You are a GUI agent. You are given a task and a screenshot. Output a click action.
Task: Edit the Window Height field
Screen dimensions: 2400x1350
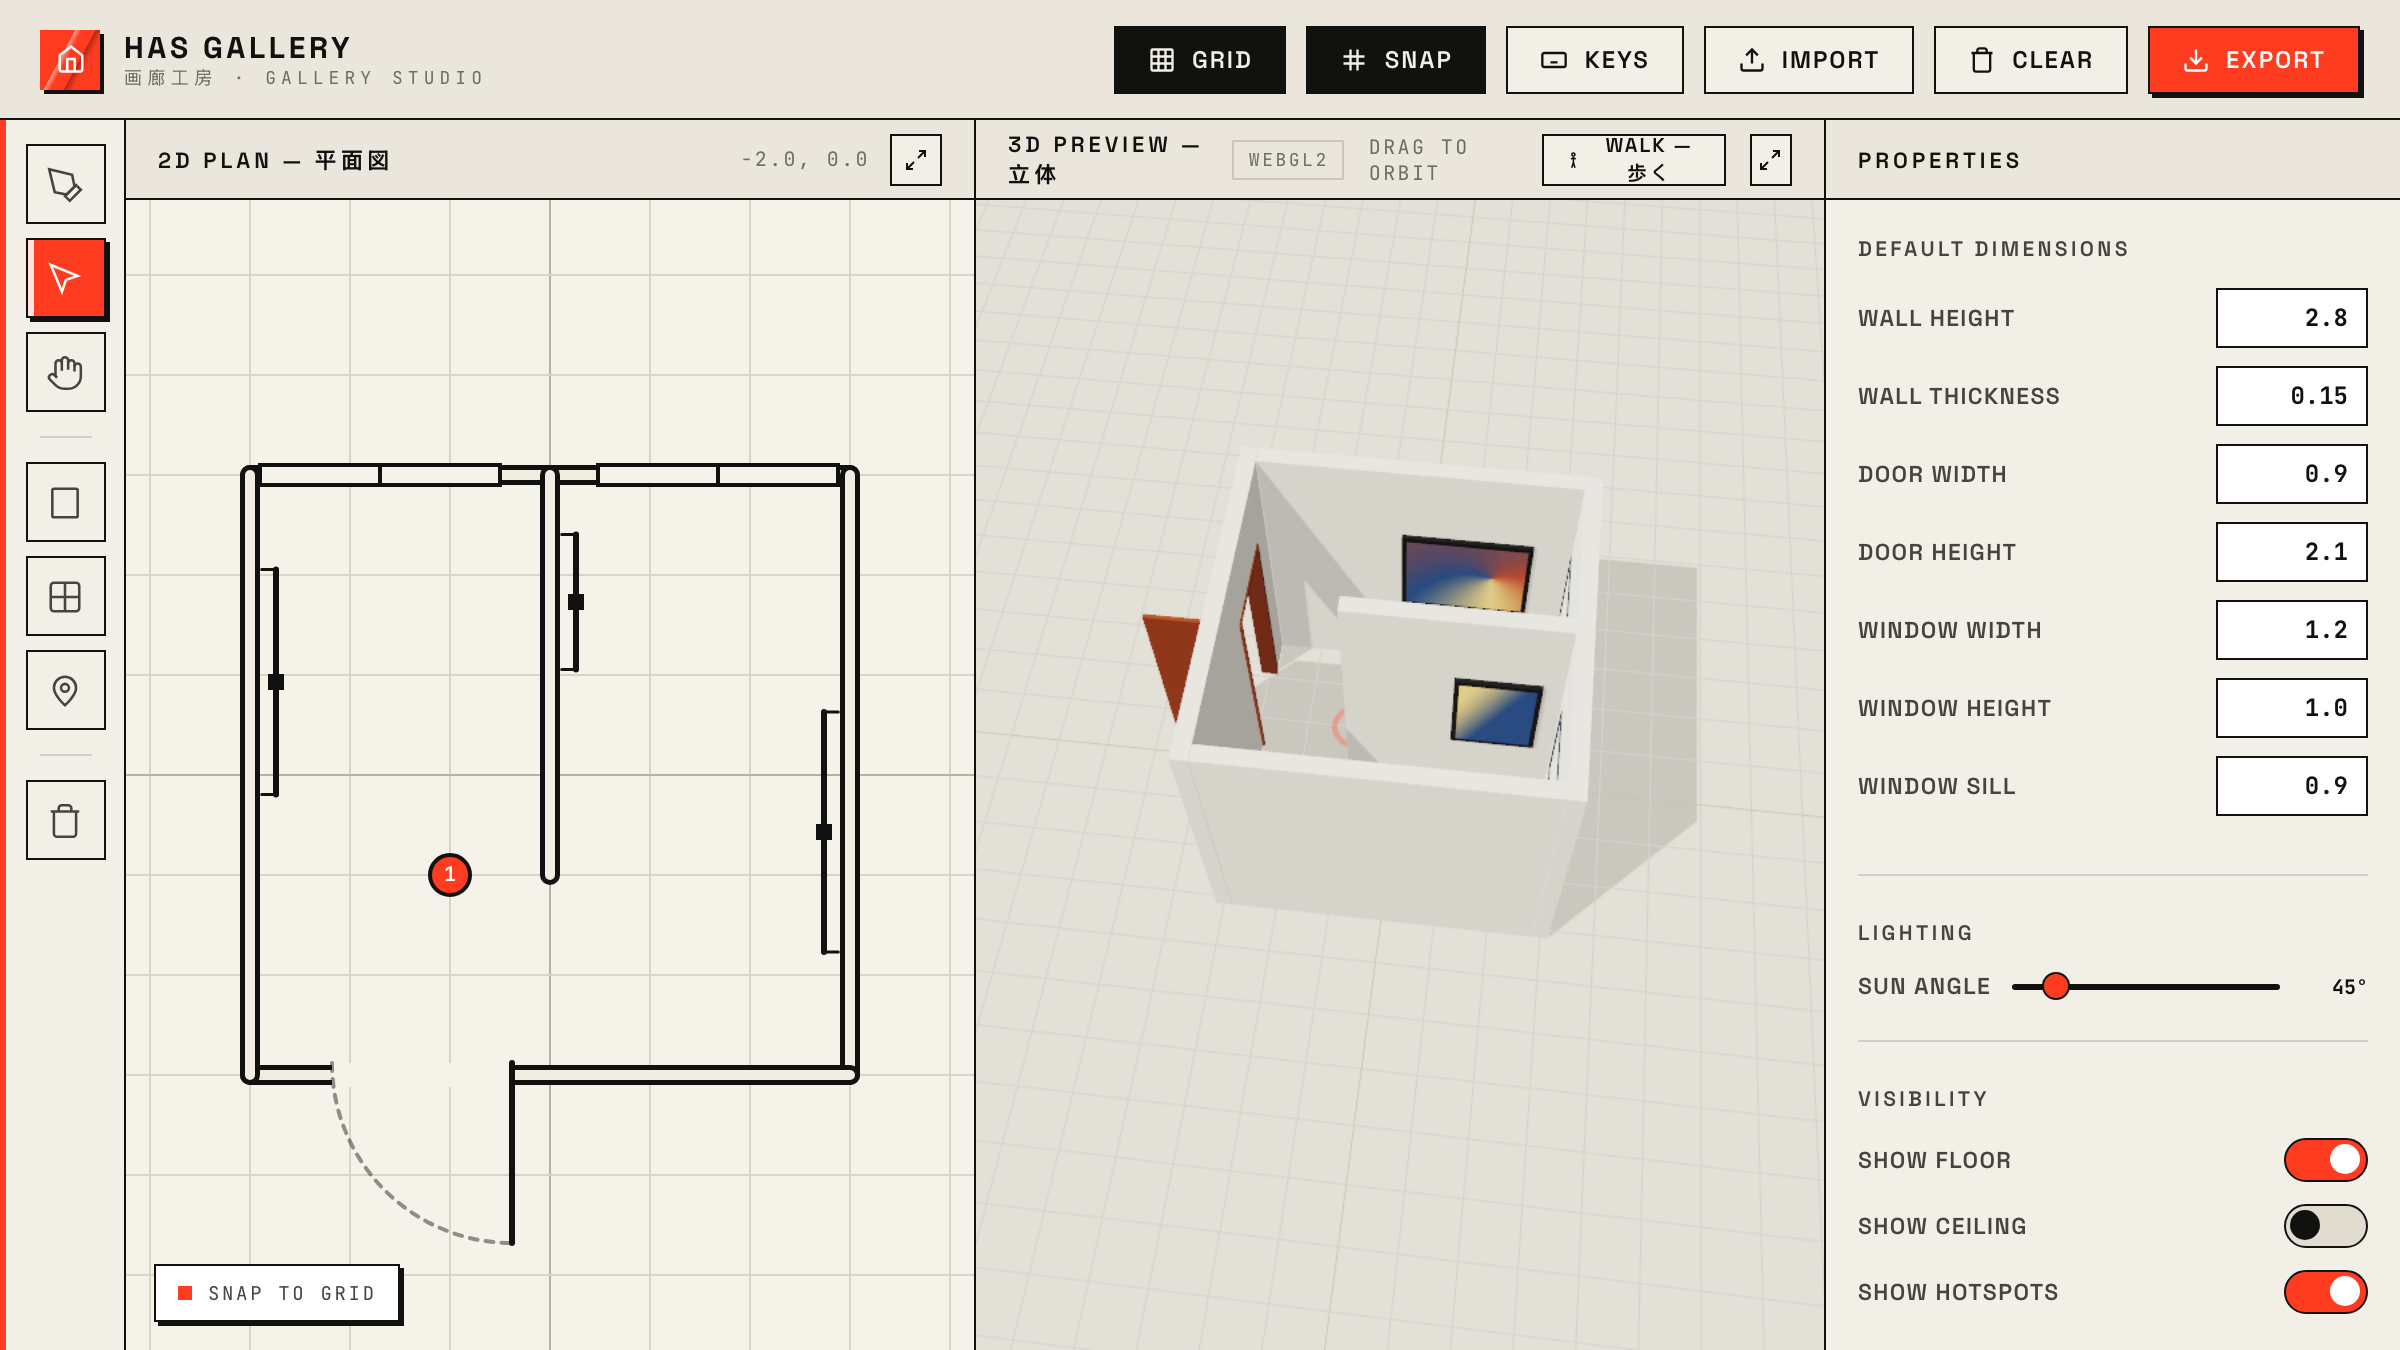click(2292, 708)
